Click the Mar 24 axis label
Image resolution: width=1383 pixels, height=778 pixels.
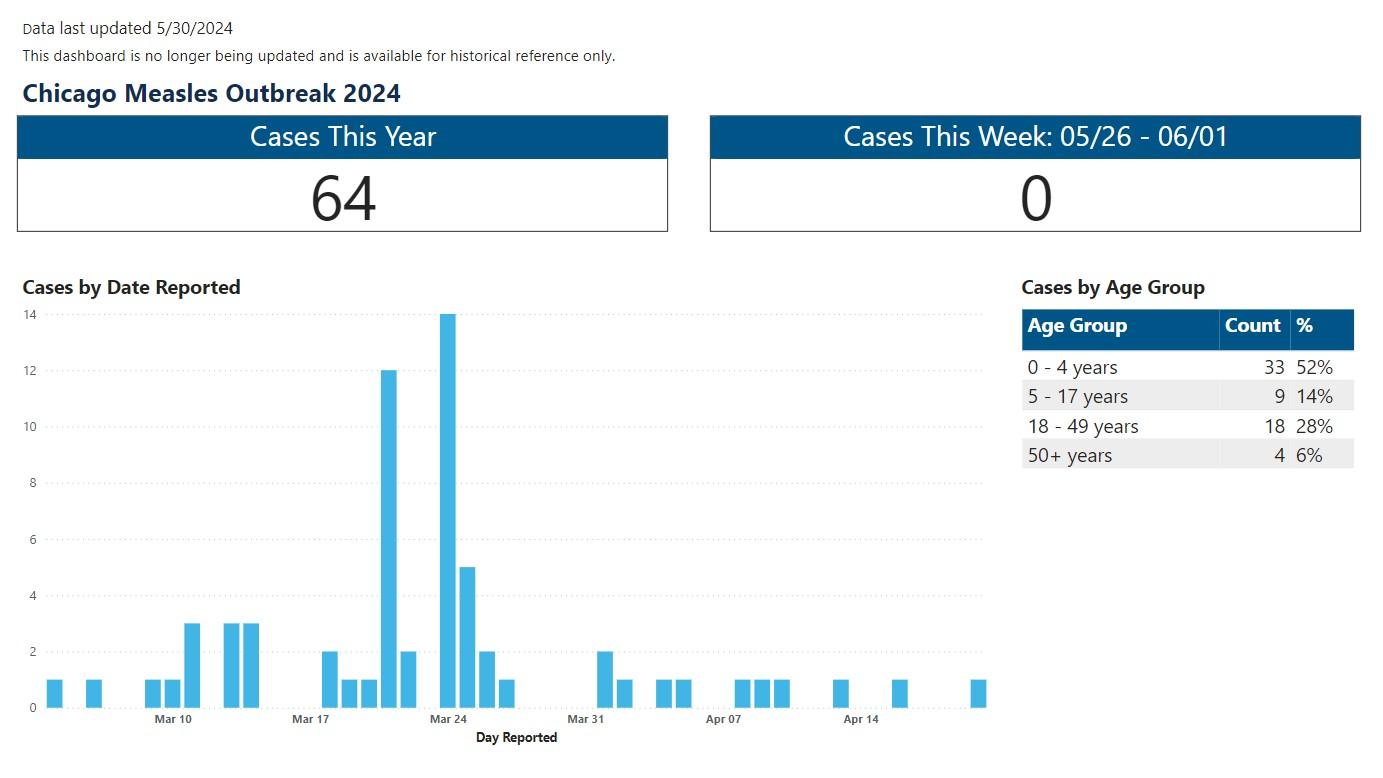tap(448, 719)
